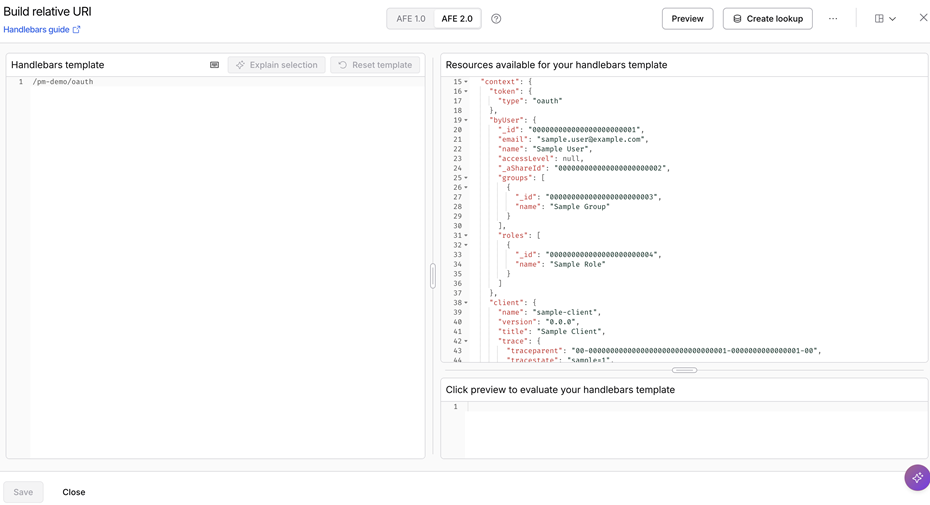
Task: Switch to AFE 1.0
Action: click(411, 18)
